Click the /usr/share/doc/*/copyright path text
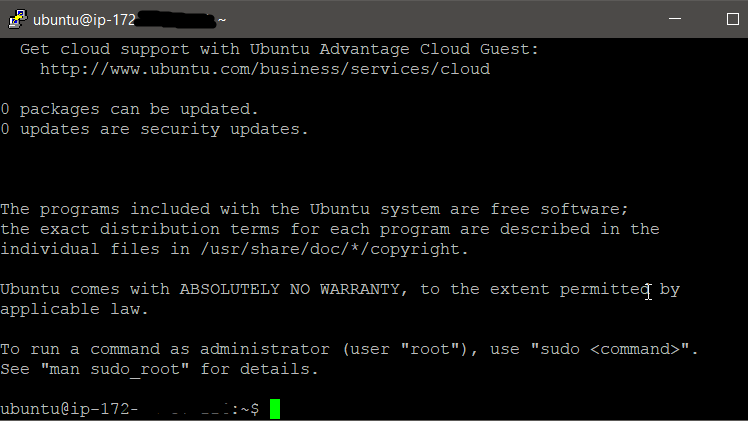The width and height of the screenshot is (748, 421). [x=334, y=249]
